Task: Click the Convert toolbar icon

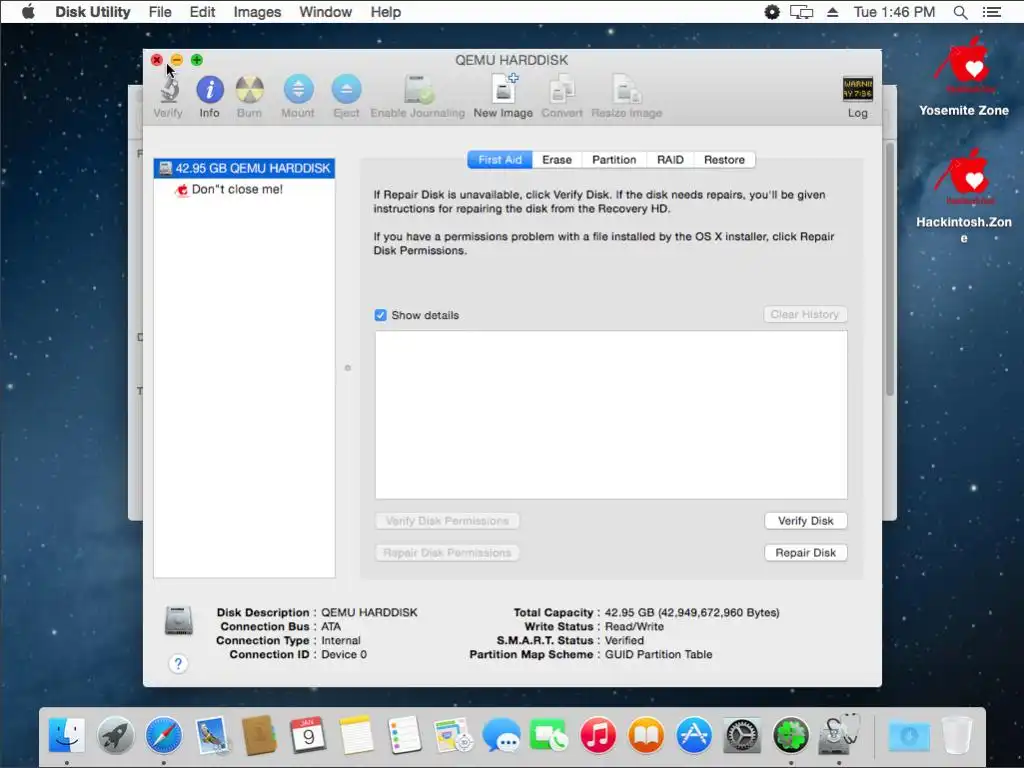Action: coord(562,90)
